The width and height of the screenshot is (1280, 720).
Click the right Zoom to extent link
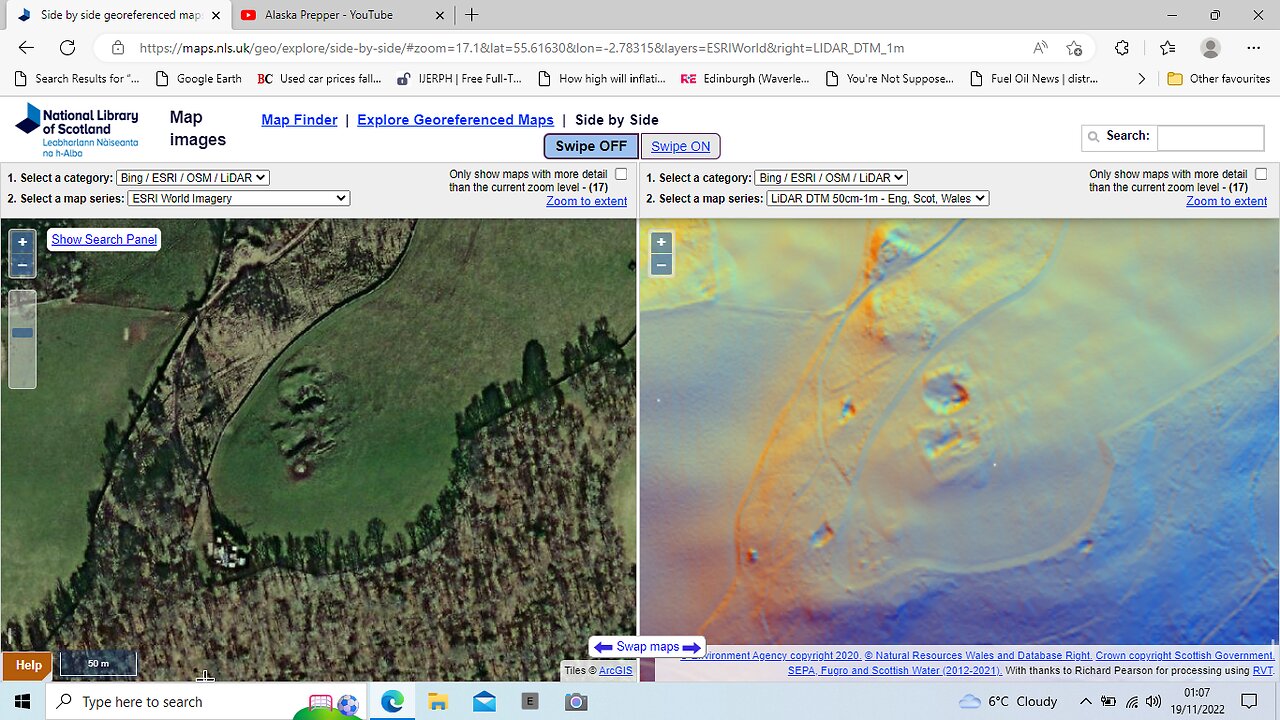click(1226, 201)
